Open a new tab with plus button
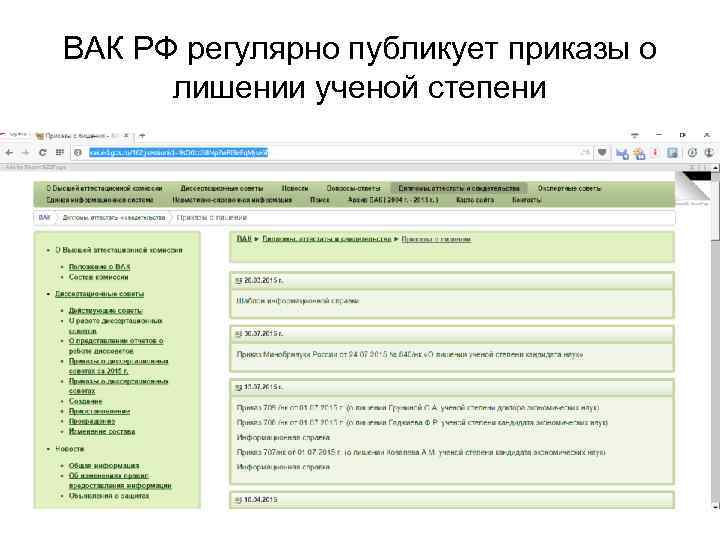Screen dimensions: 720x540 [x=142, y=136]
